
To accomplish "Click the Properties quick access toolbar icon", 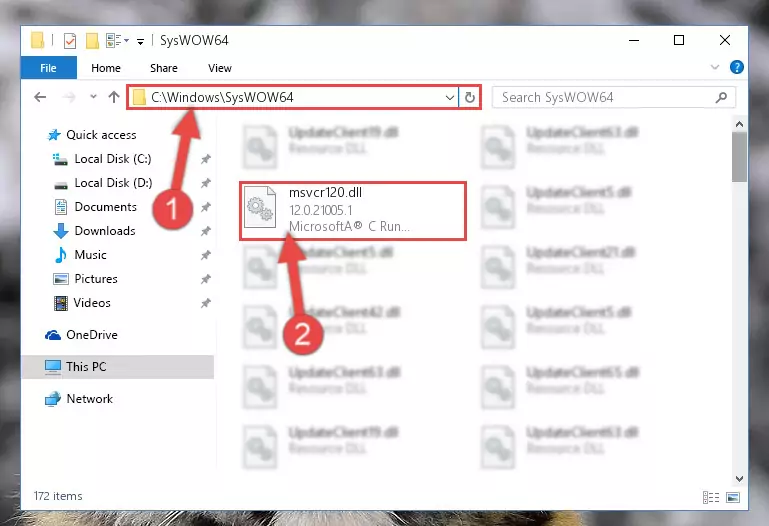I will coord(70,41).
